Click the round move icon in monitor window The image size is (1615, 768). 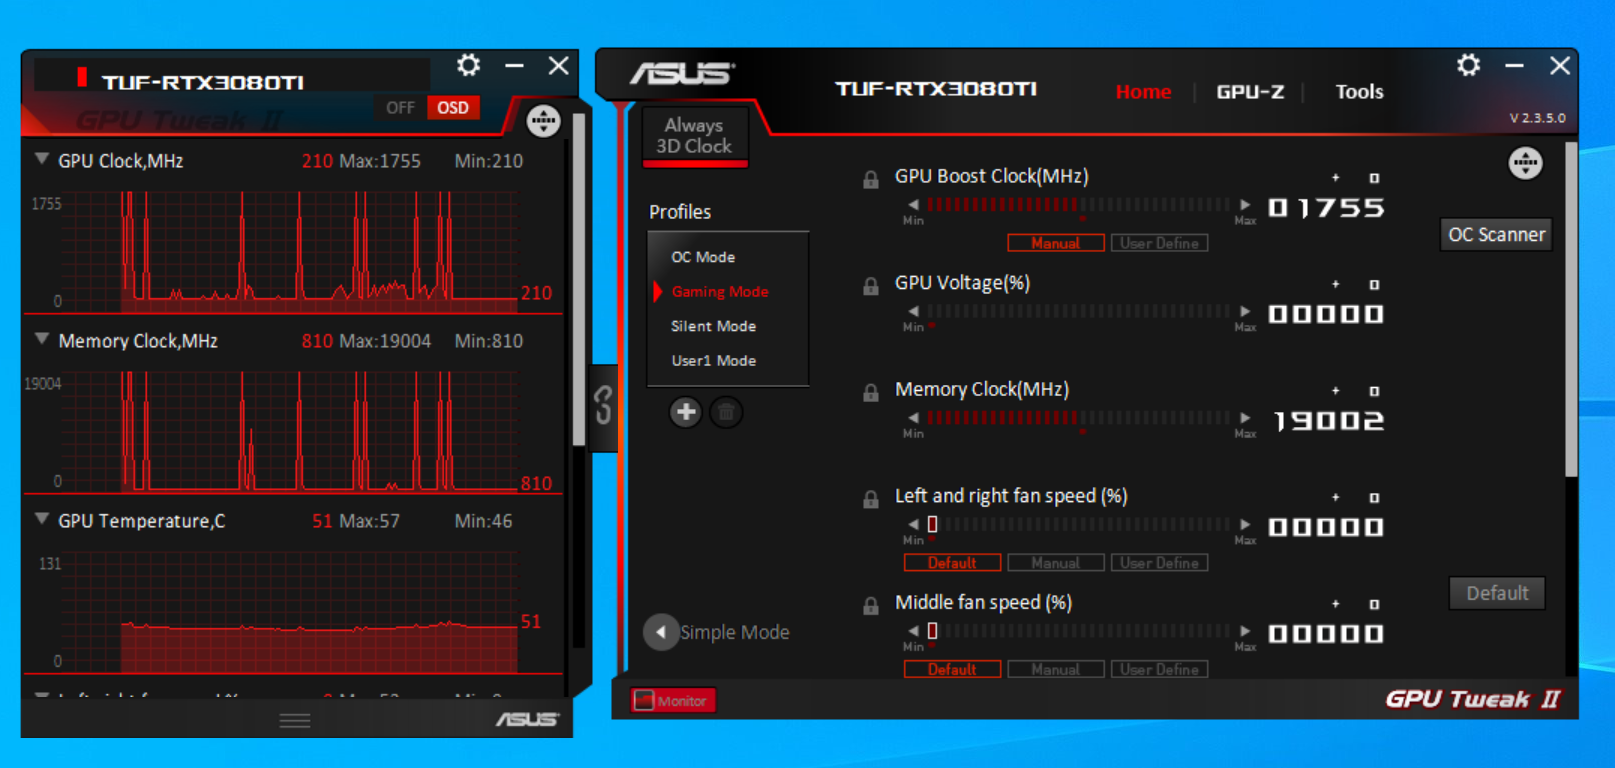(543, 121)
